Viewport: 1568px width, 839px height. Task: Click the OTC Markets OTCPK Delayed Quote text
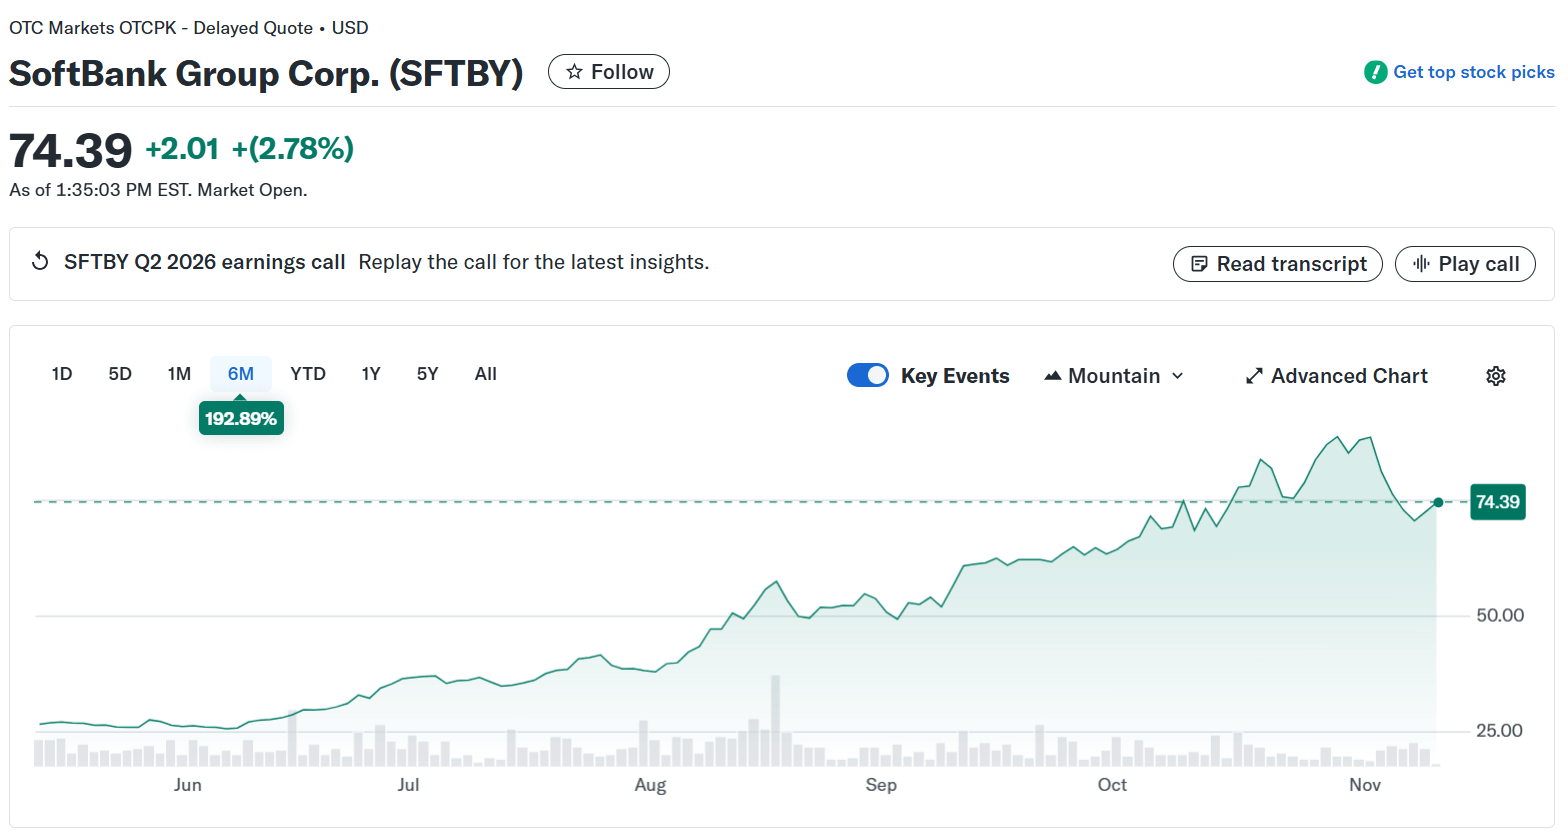[x=161, y=28]
